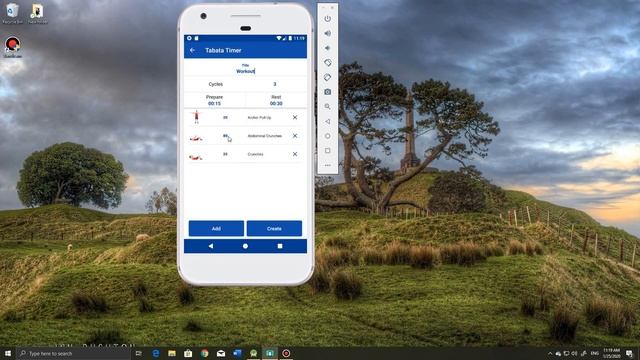Image resolution: width=640 pixels, height=360 pixels.
Task: Open Google Chrome from the taskbar
Action: (204, 353)
